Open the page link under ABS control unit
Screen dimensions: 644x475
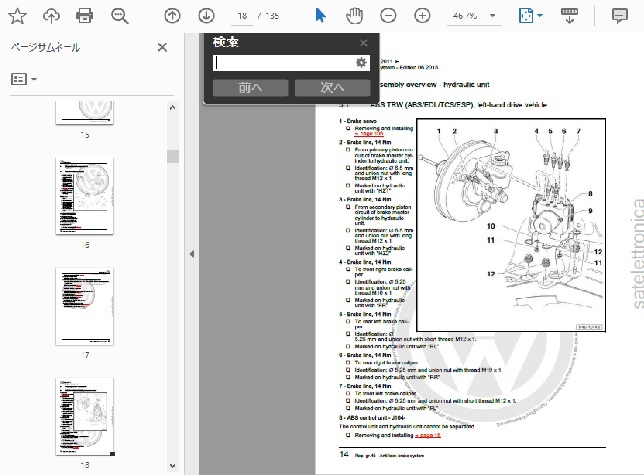(428, 435)
